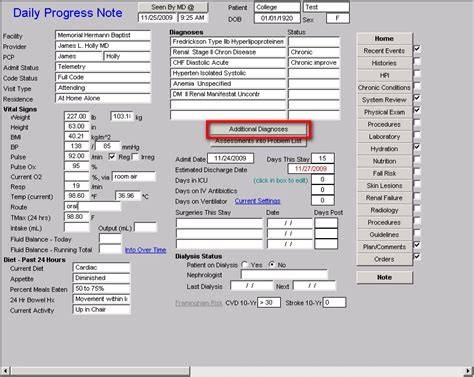The image size is (474, 377).
Task: Open the Guidelines section
Action: 384,235
